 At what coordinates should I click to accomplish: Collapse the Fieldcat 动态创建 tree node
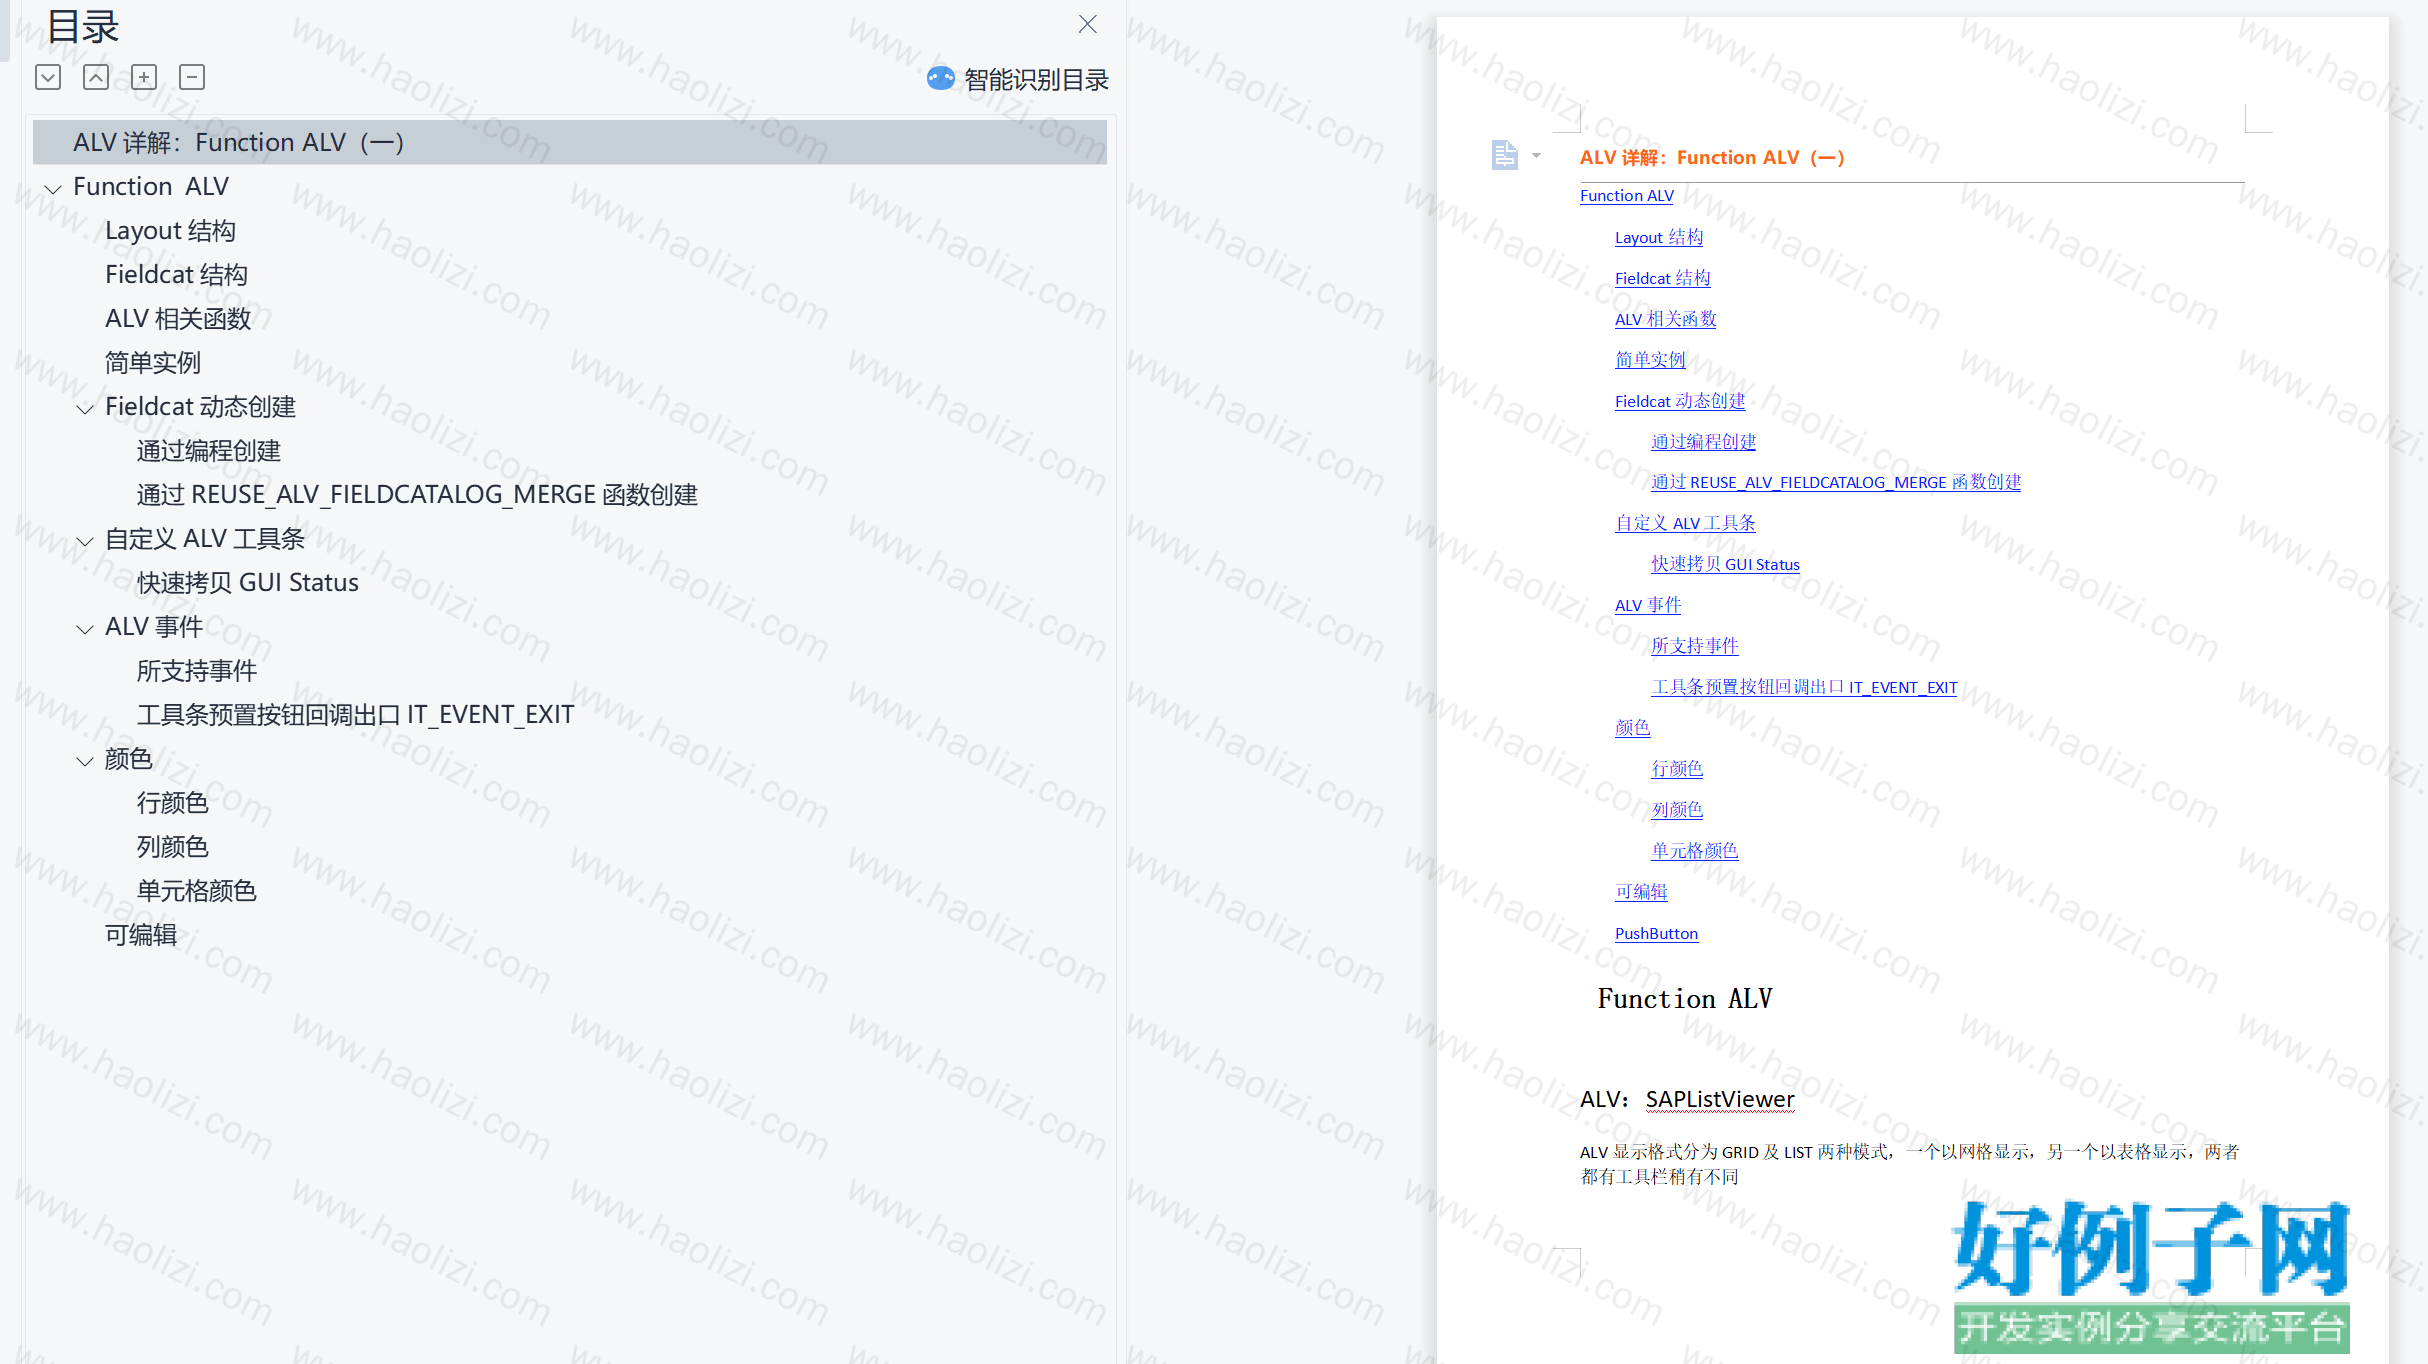85,408
